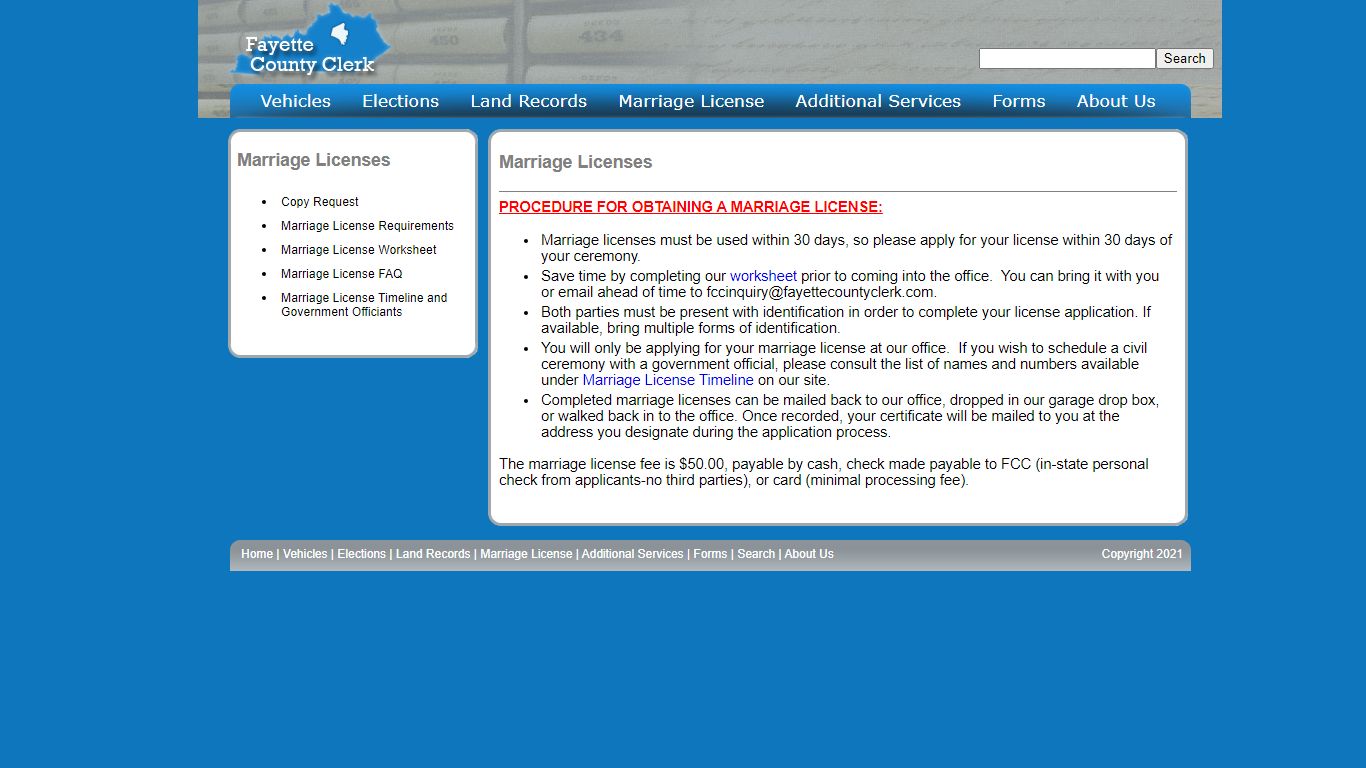Open Marriage License Timeline and Government Officiants
Viewport: 1366px width, 768px height.
pyautogui.click(x=364, y=305)
